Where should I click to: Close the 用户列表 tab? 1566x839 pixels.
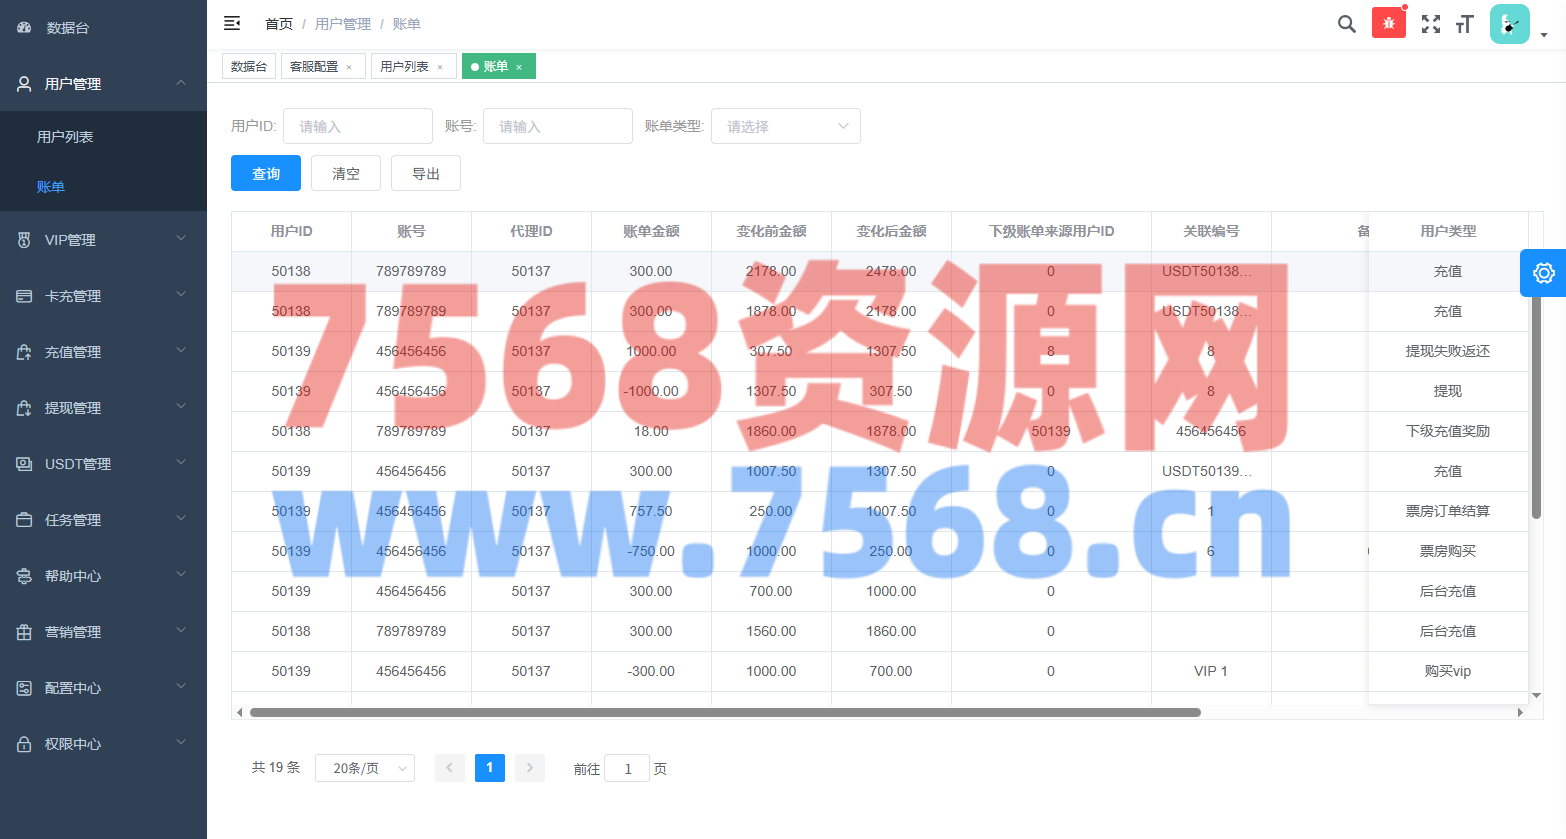coord(440,67)
